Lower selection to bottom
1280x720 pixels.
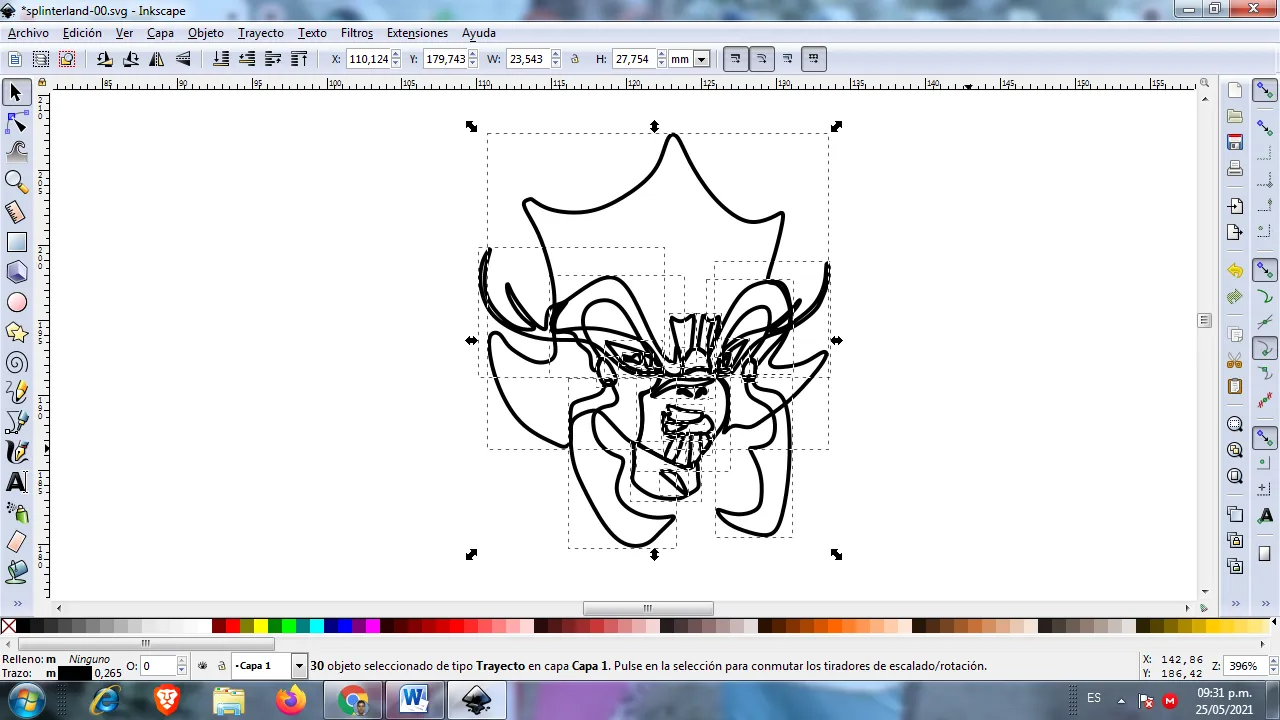[221, 59]
